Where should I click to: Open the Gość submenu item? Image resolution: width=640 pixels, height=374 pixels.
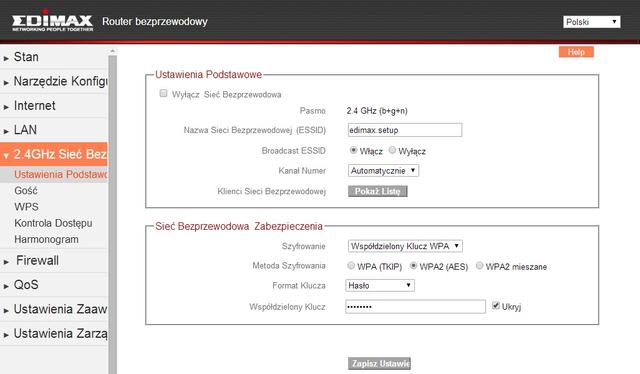(x=26, y=191)
